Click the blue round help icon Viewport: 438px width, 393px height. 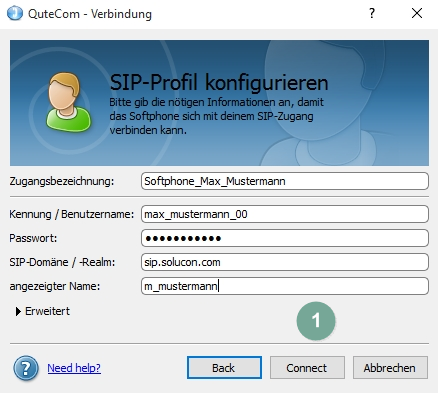point(26,368)
